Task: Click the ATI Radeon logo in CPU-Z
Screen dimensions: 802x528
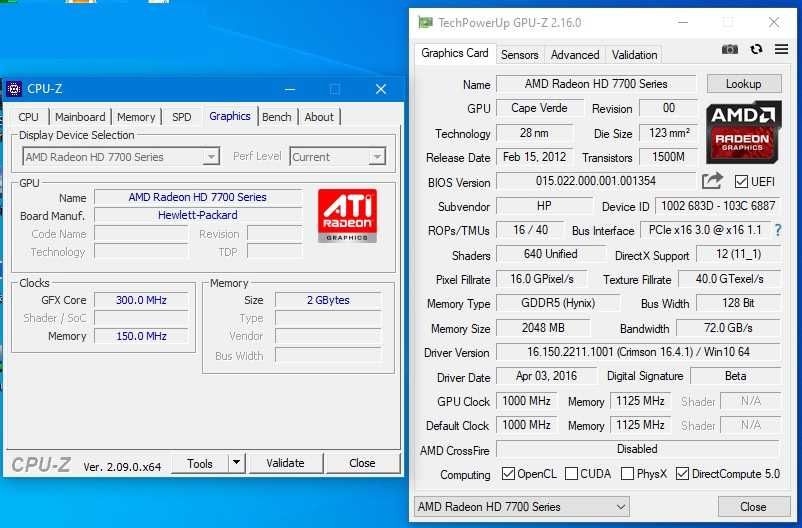Action: [x=347, y=215]
